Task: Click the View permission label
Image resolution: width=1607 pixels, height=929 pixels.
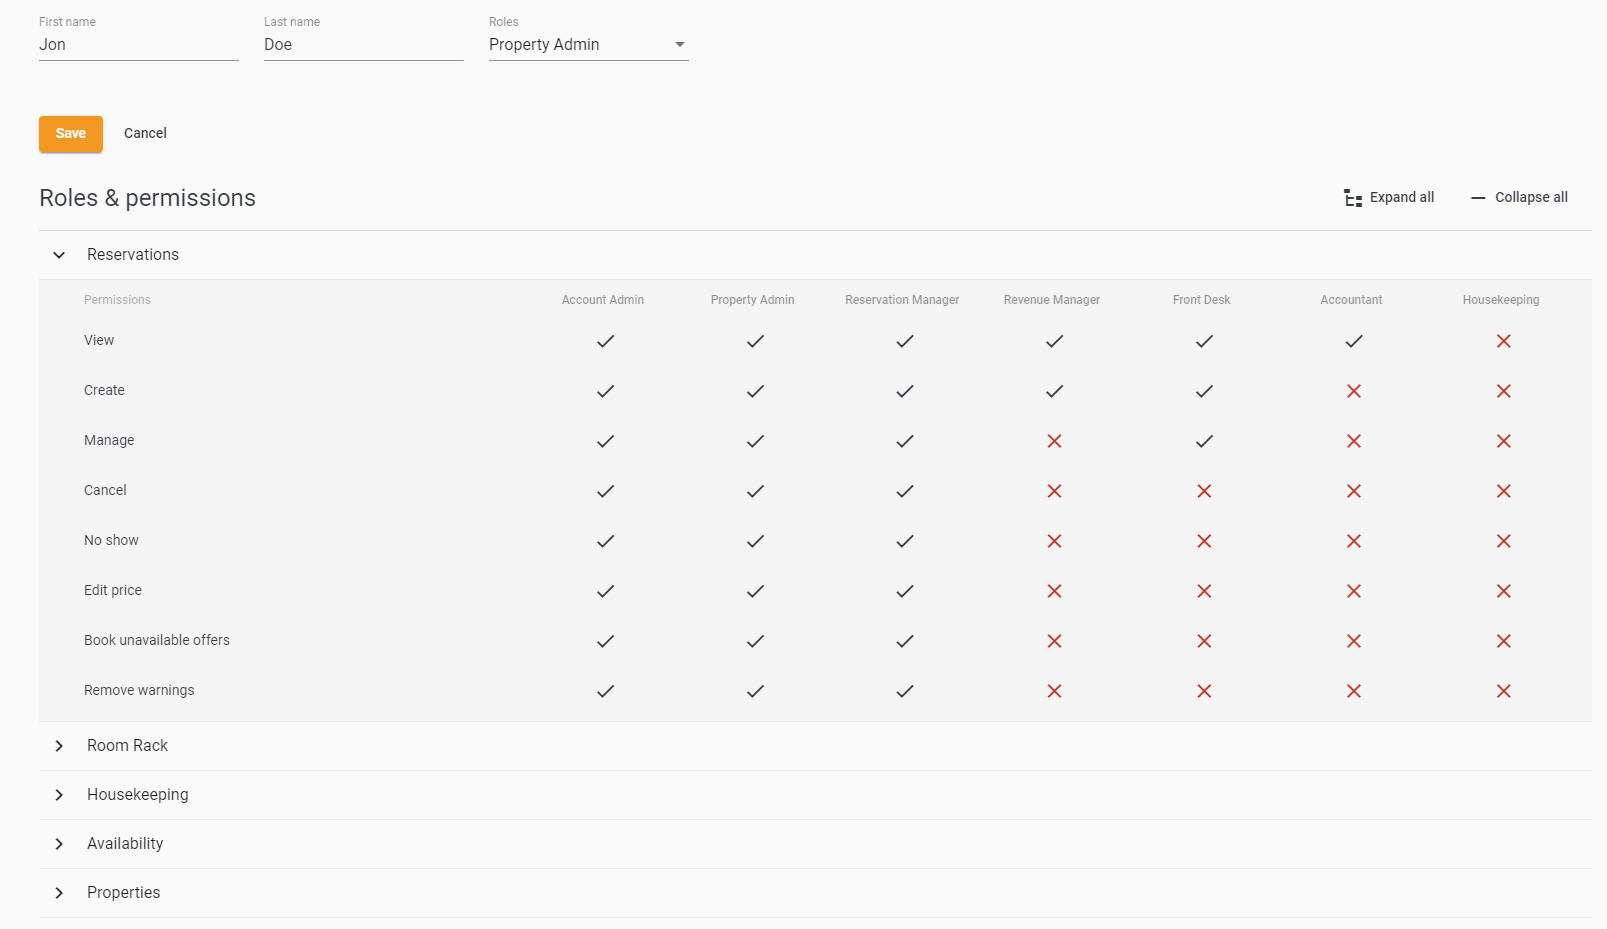Action: [x=99, y=341]
